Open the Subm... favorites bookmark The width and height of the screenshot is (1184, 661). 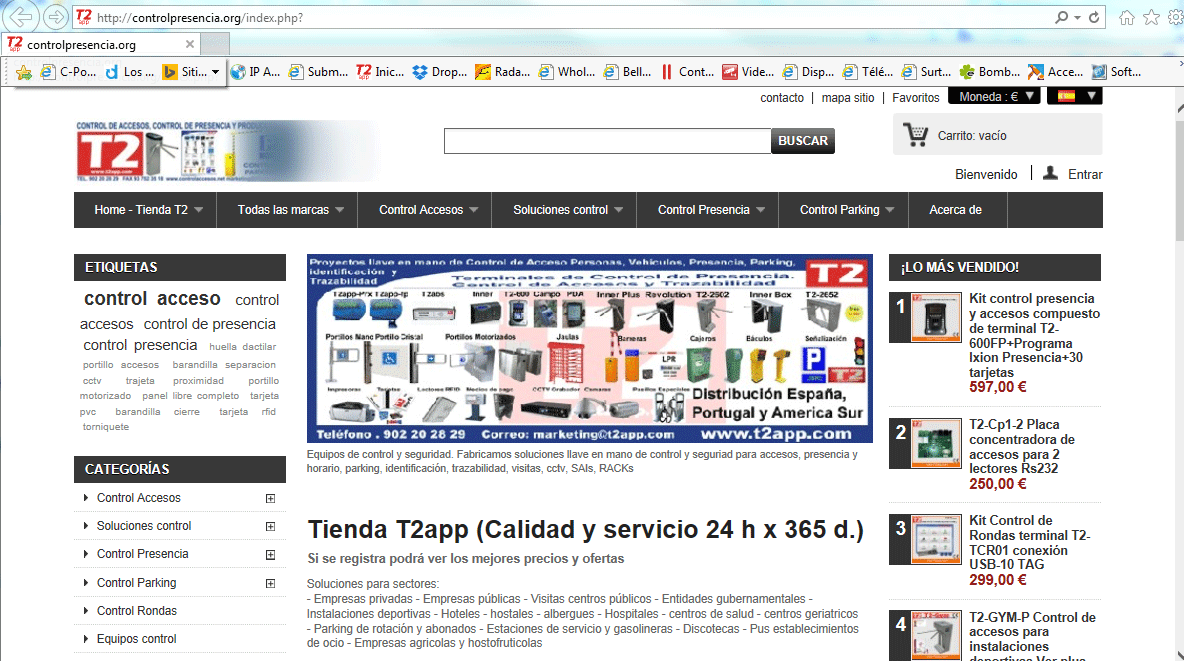318,72
